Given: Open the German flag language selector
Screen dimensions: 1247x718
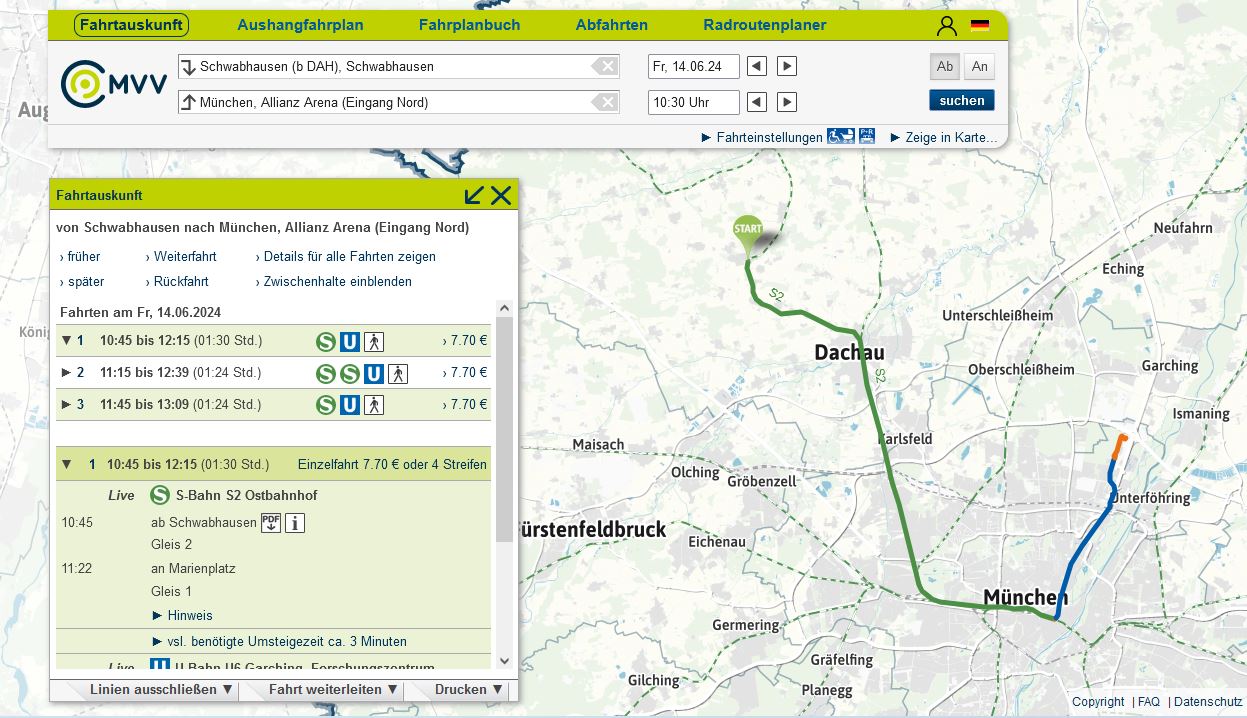Looking at the screenshot, I should 980,26.
